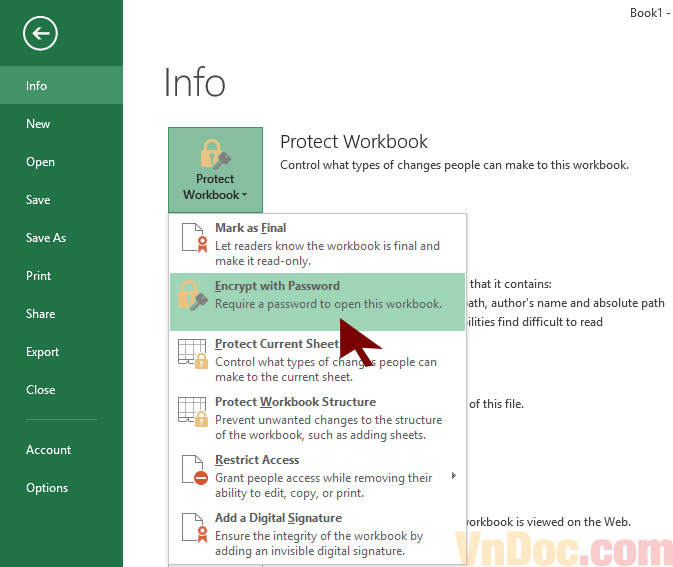
Task: Open Save As in the sidebar
Action: click(x=61, y=238)
